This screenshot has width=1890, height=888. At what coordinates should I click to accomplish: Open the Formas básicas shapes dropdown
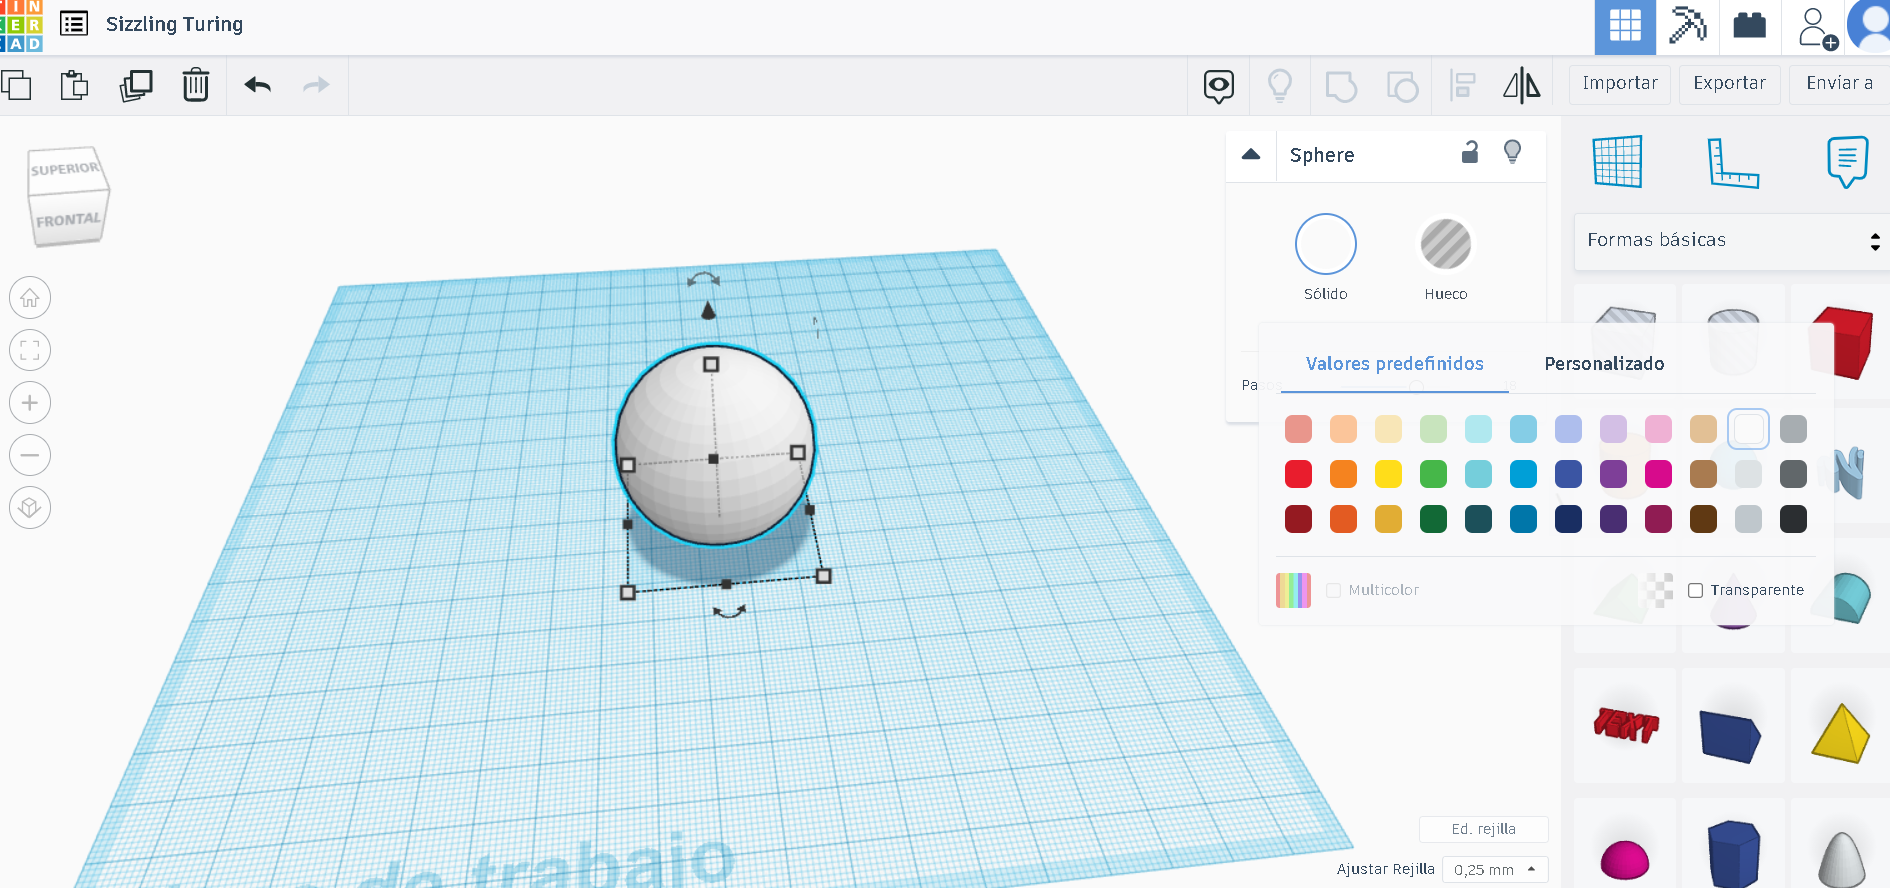coord(1732,241)
